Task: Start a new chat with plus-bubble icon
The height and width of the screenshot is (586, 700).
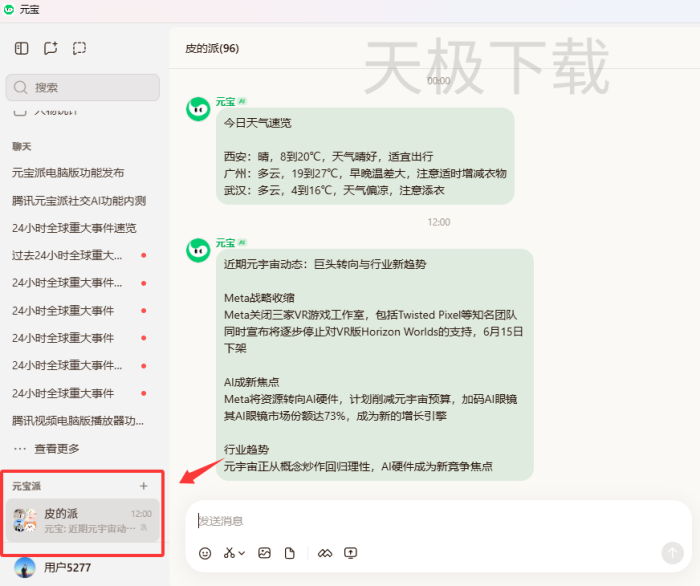Action: [x=50, y=48]
